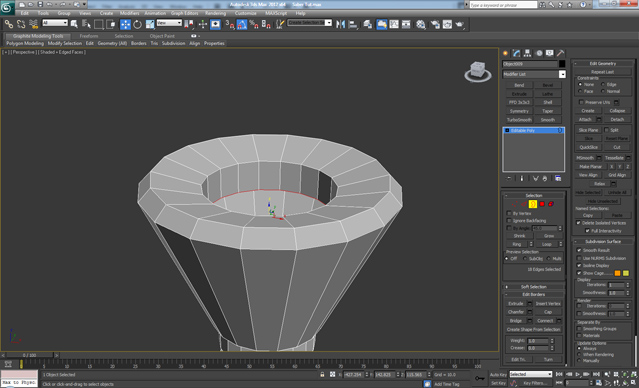This screenshot has height=388, width=639.
Task: Toggle the Split checkbox
Action: (606, 130)
